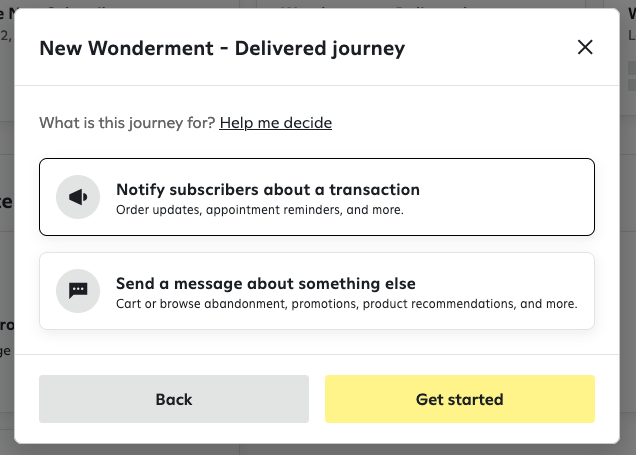
Task: Go back with the Back button
Action: point(174,399)
